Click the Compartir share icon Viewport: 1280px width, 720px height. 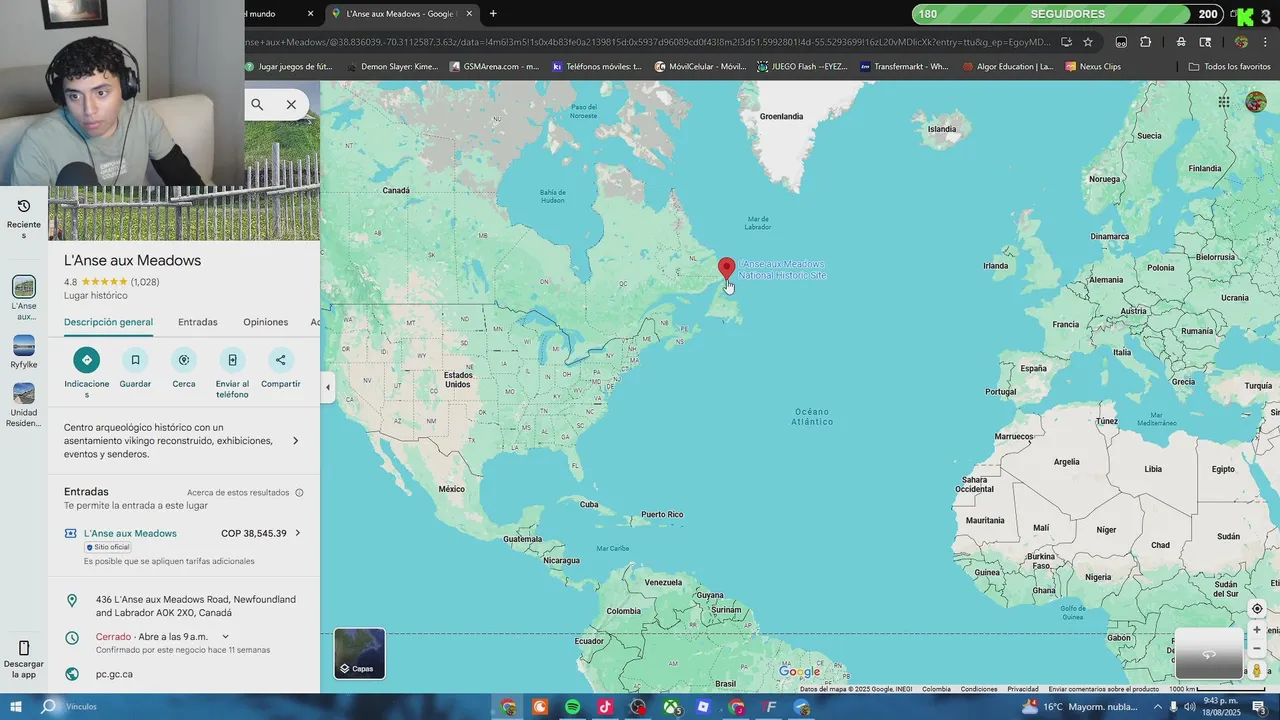pos(280,360)
